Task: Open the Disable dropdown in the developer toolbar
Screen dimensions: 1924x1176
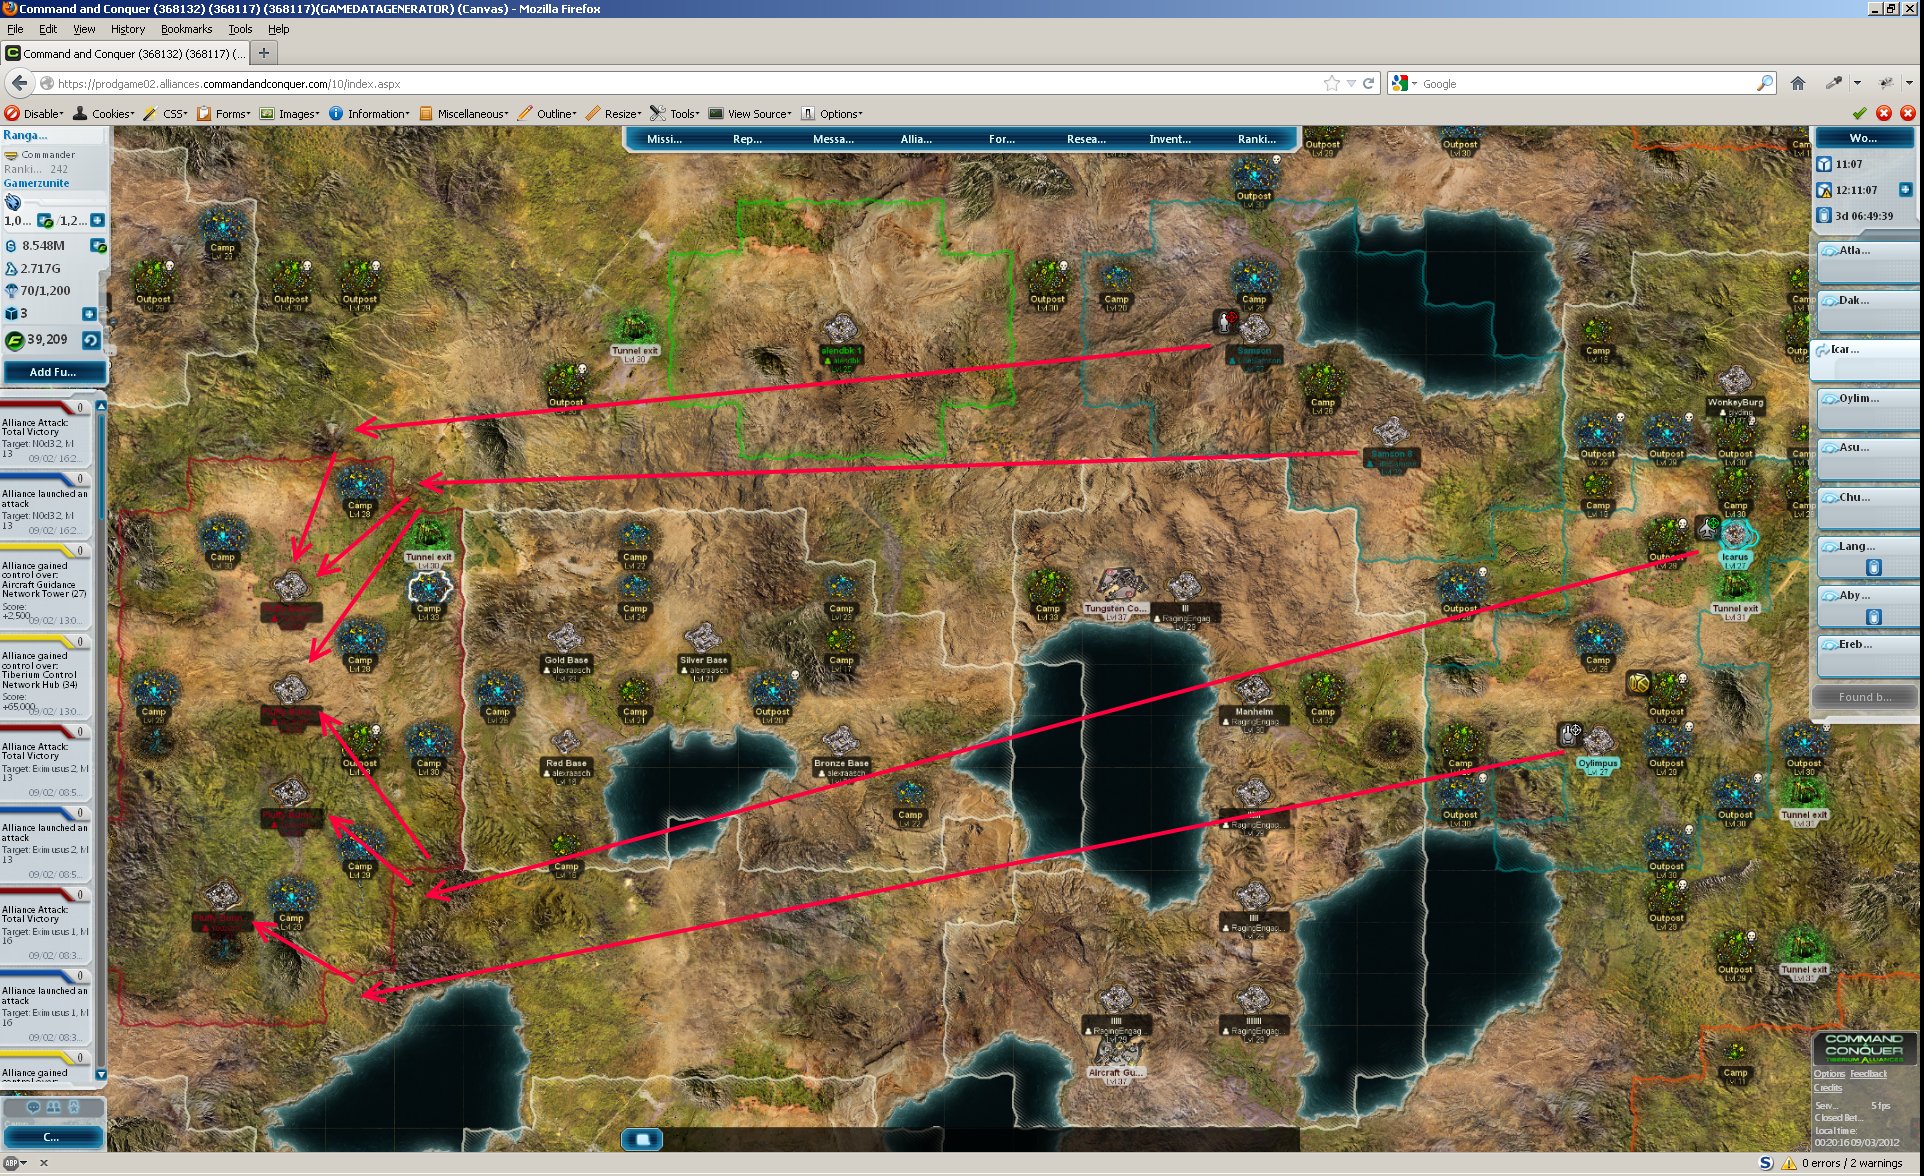Action: point(35,113)
